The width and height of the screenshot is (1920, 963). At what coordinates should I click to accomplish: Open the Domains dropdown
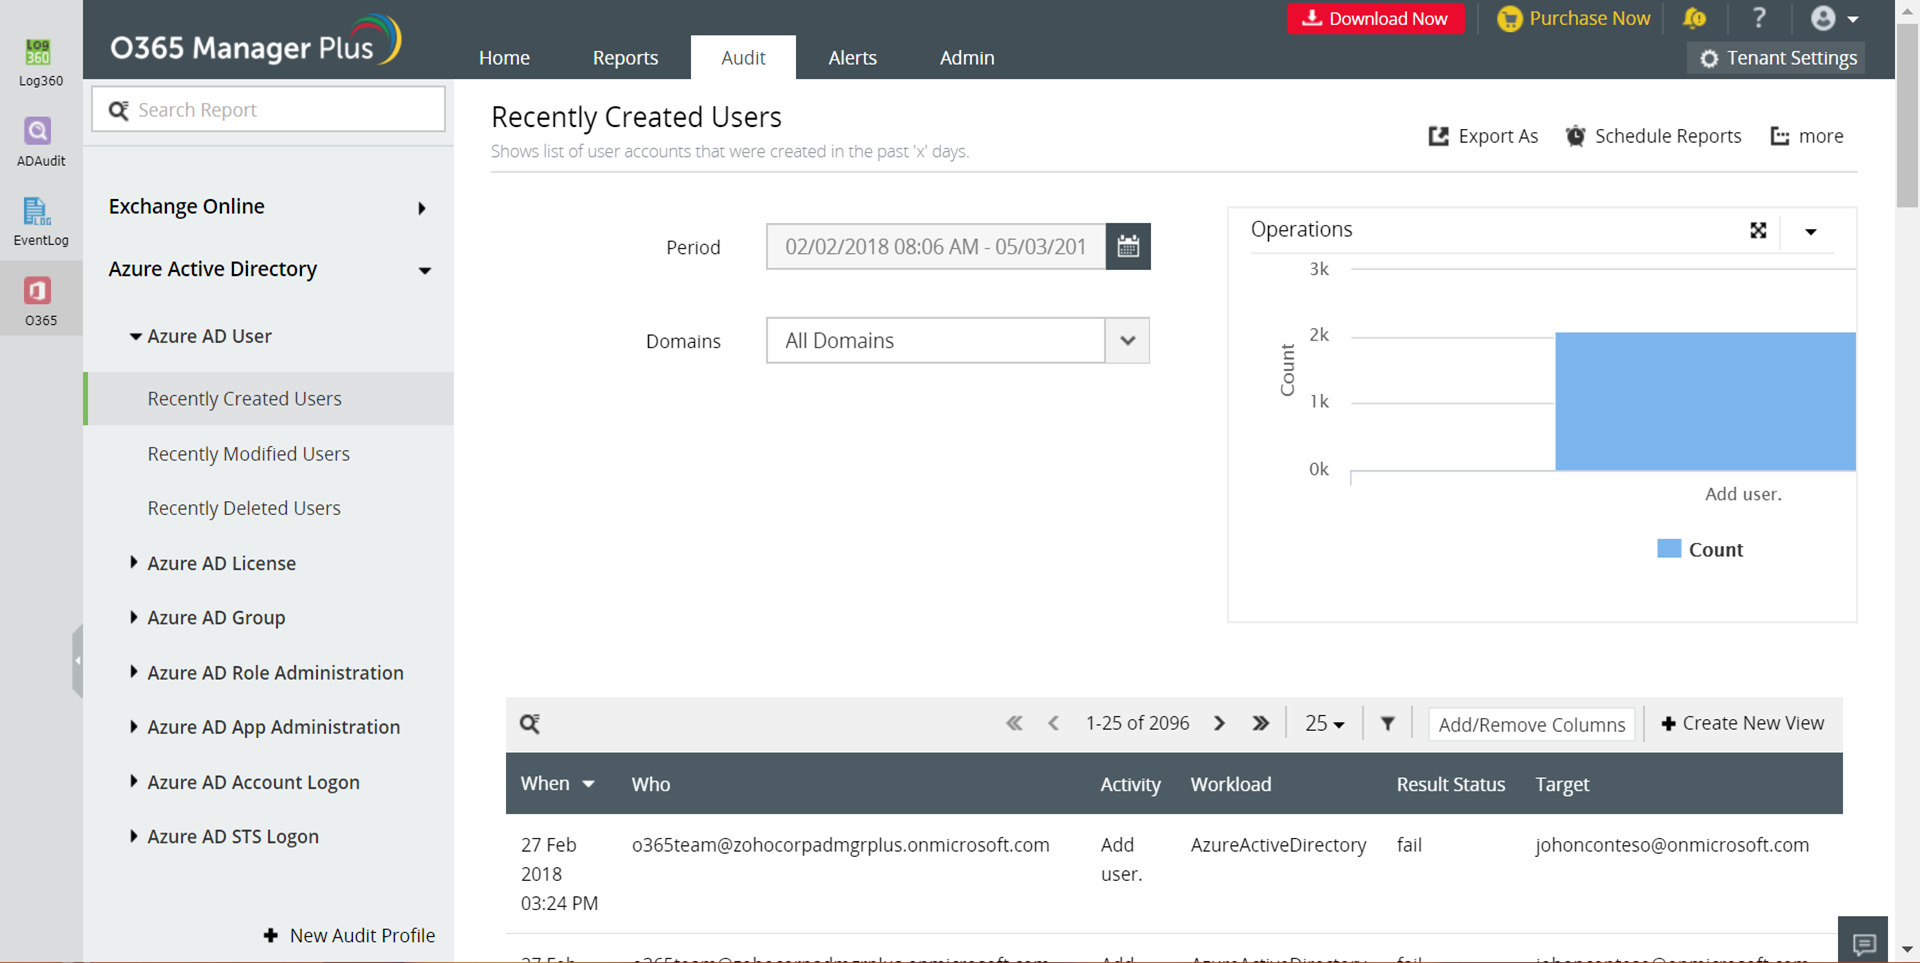click(958, 341)
